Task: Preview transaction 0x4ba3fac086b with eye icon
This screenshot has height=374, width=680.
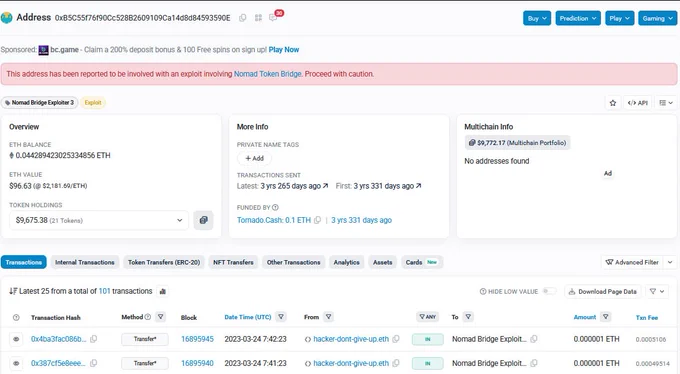Action: [16, 339]
